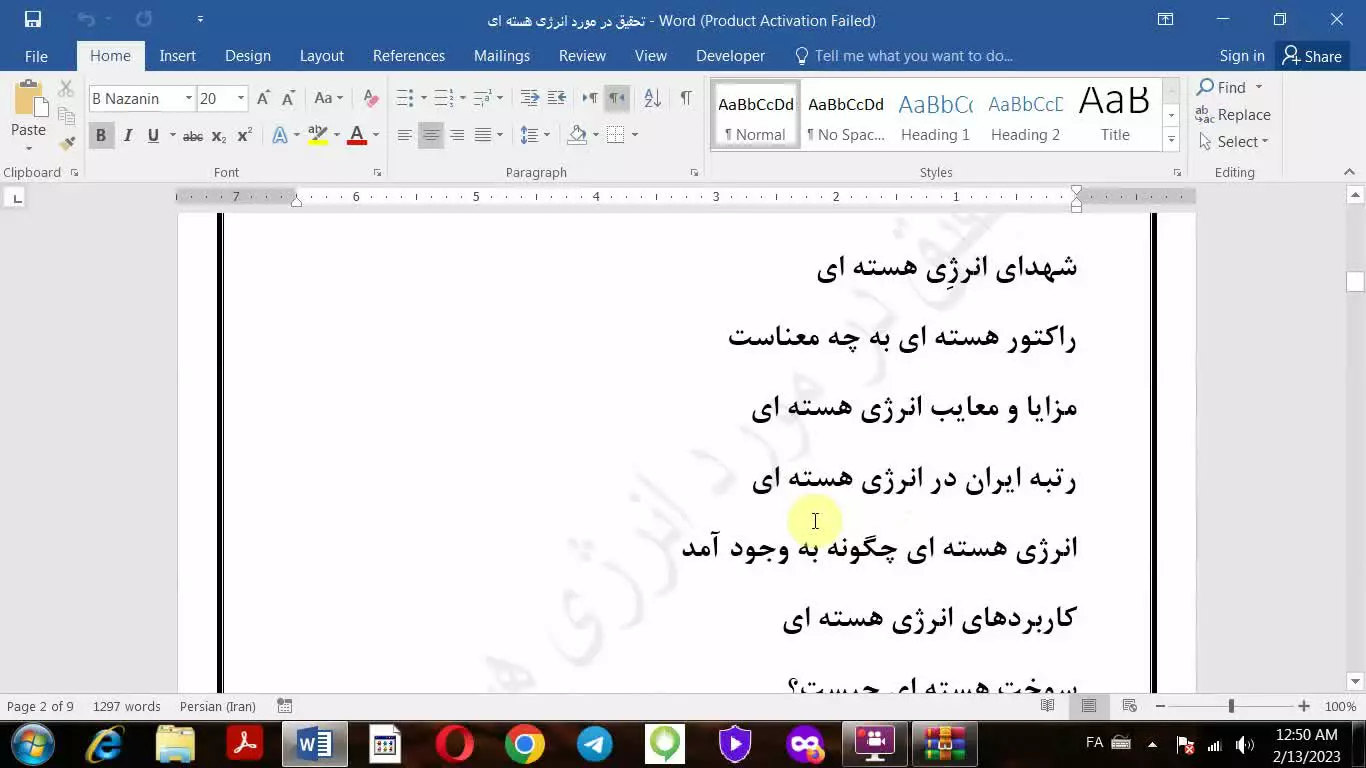Apply the Title style

(x=1115, y=116)
